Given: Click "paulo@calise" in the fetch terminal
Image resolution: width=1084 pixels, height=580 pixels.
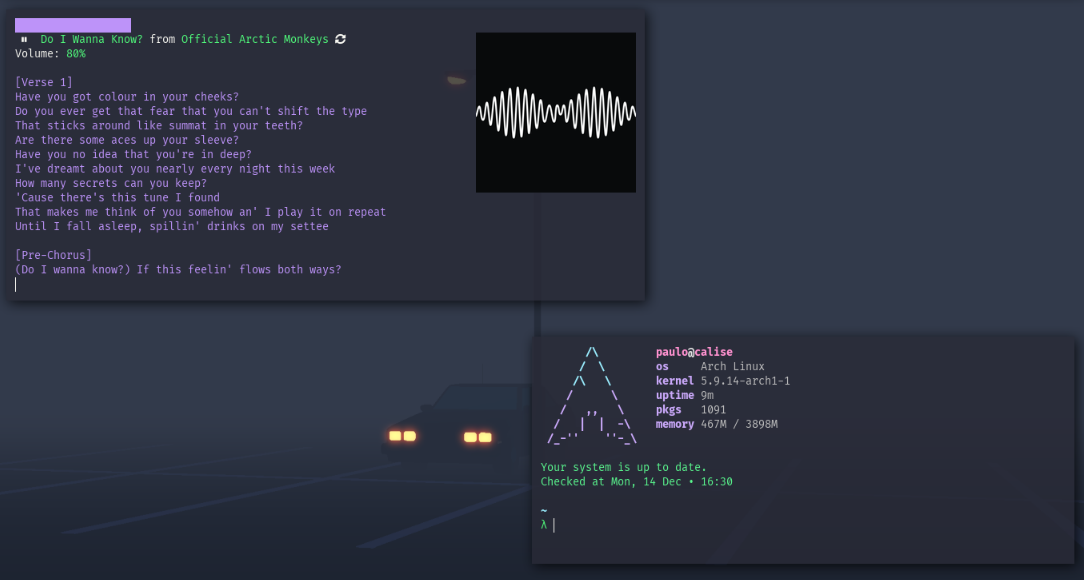Looking at the screenshot, I should 694,352.
